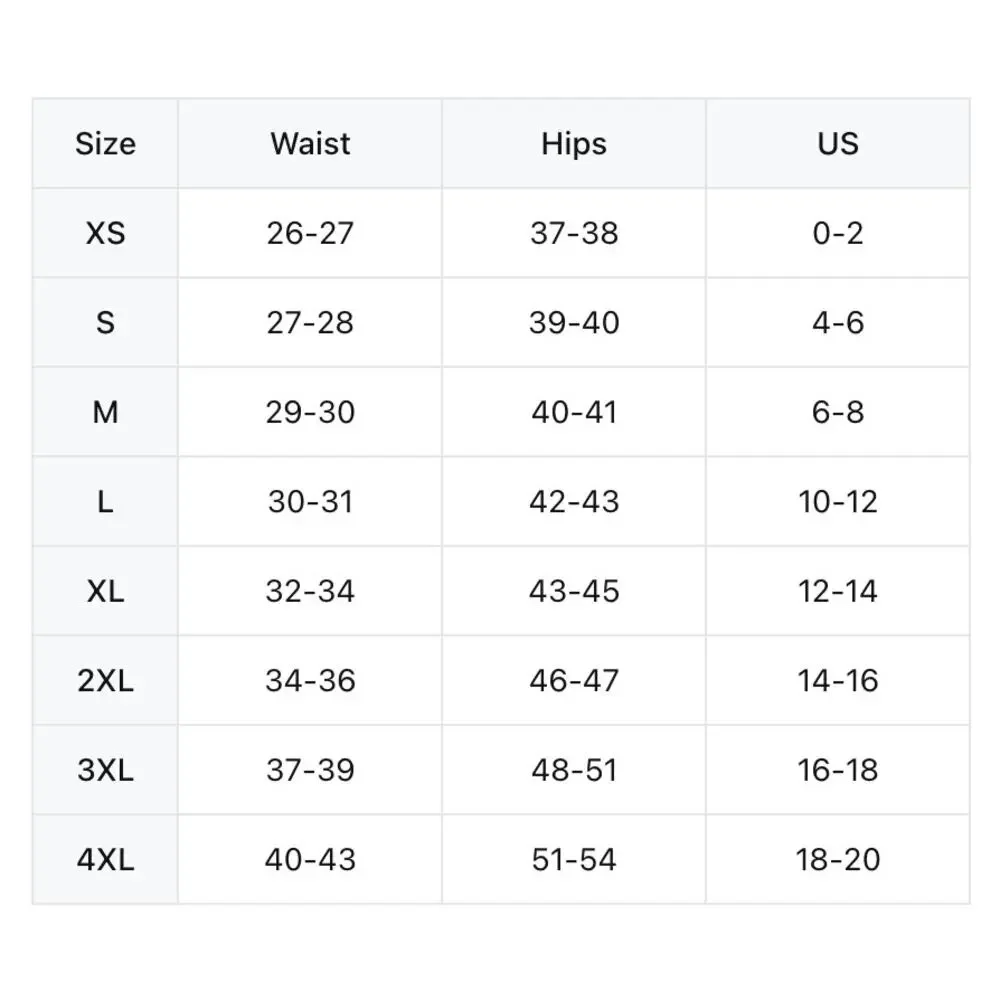
Task: Select the XL size row label
Action: (105, 591)
